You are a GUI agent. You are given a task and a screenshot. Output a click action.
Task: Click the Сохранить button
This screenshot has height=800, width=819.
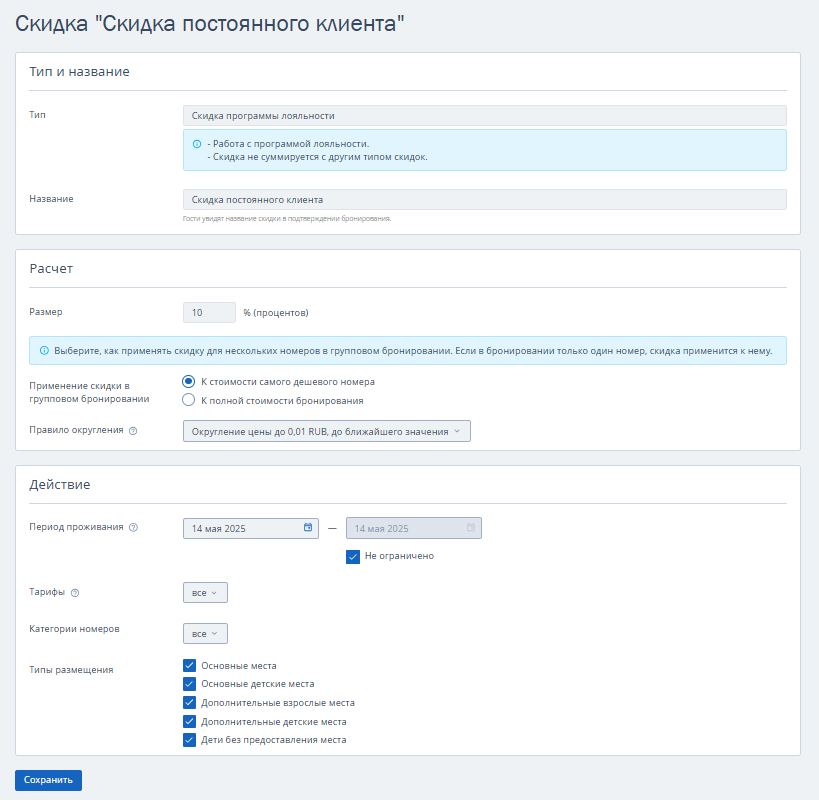click(48, 780)
